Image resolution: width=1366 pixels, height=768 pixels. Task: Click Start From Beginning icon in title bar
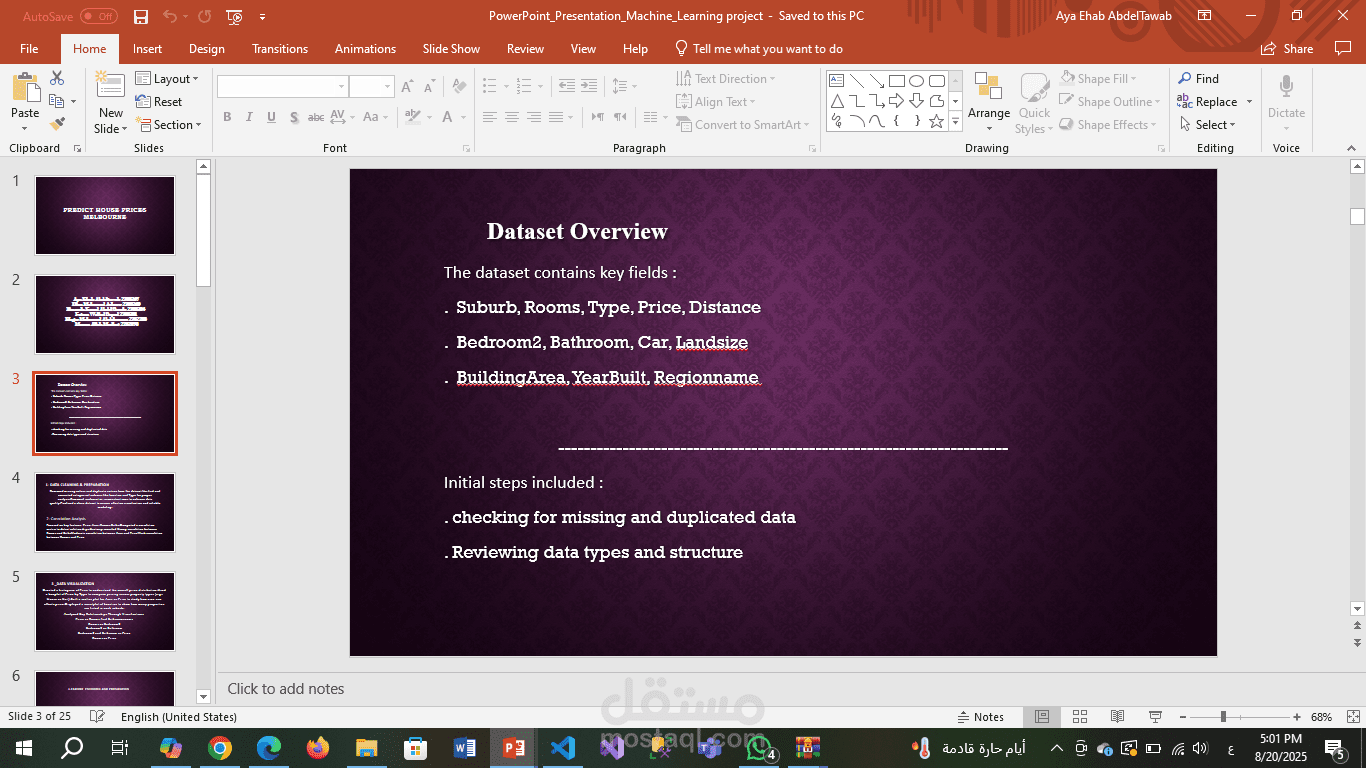[235, 17]
